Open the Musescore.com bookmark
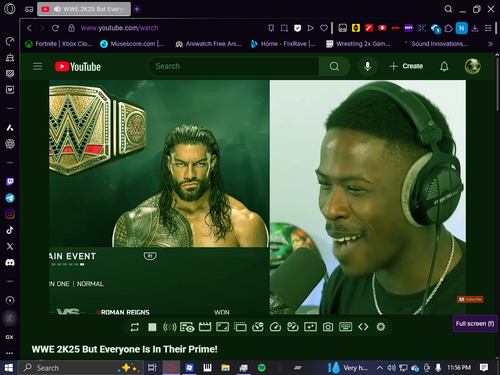 [x=132, y=44]
